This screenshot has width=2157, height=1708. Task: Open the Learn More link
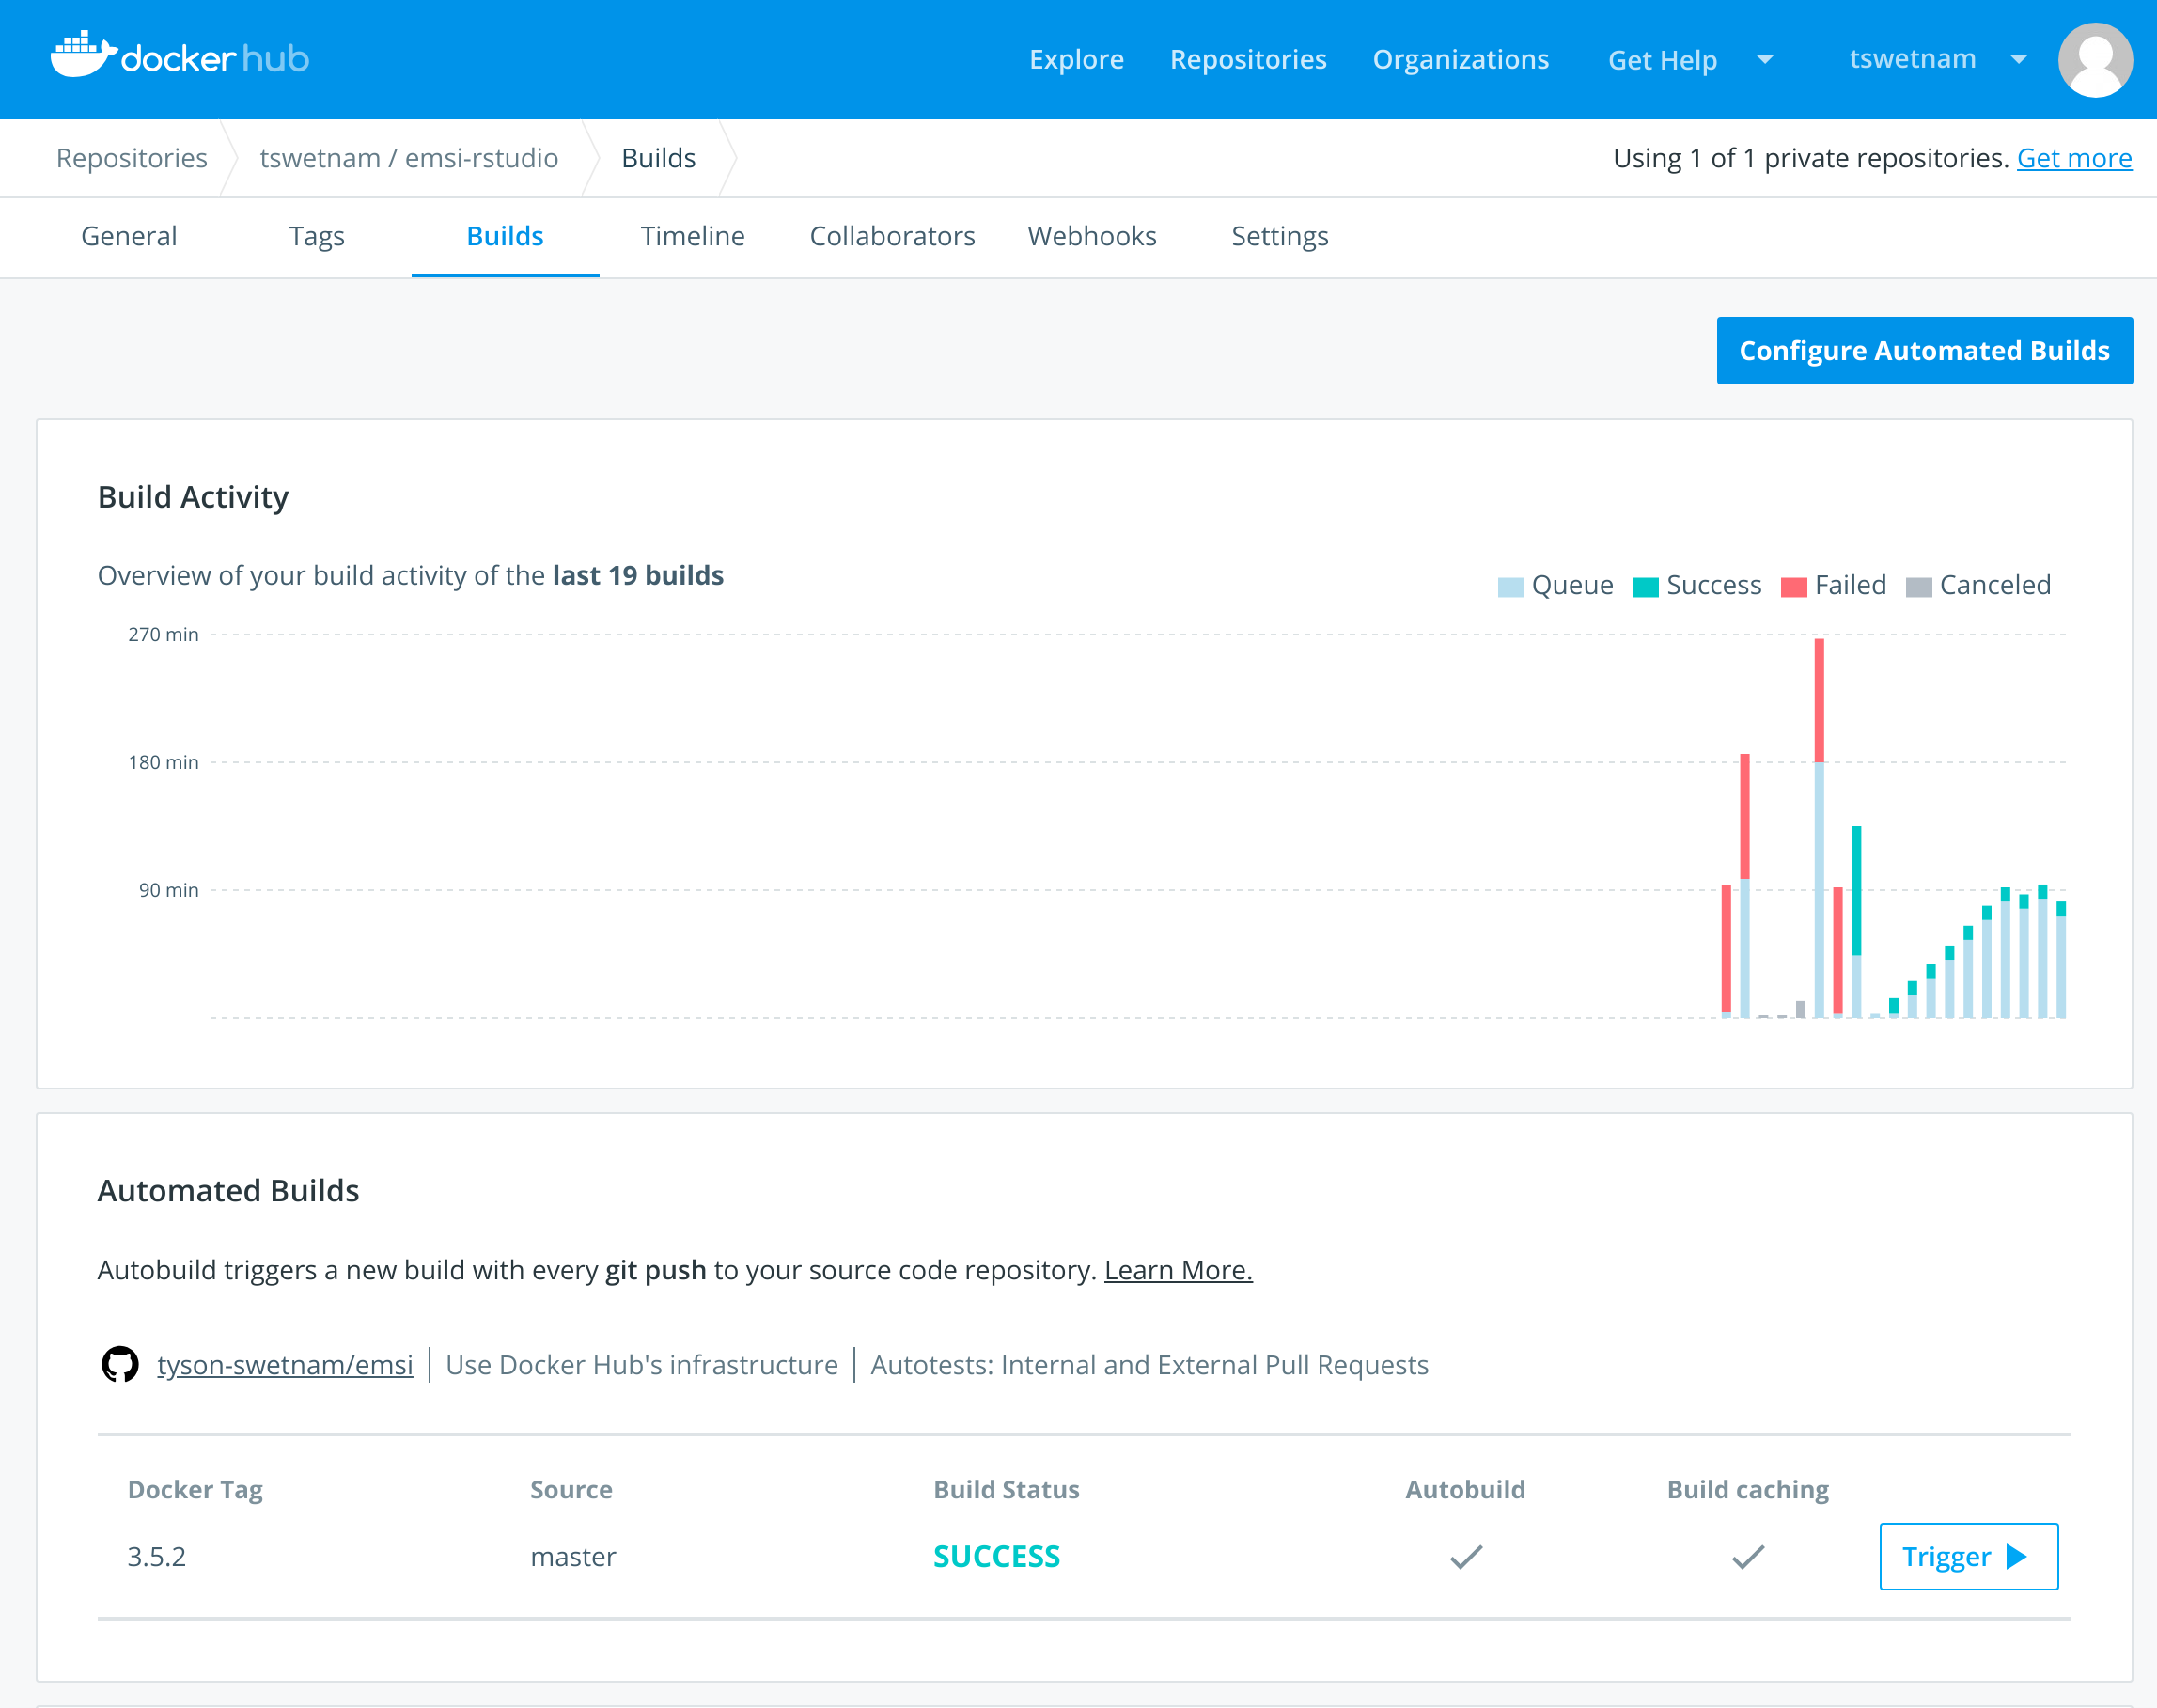pyautogui.click(x=1178, y=1269)
